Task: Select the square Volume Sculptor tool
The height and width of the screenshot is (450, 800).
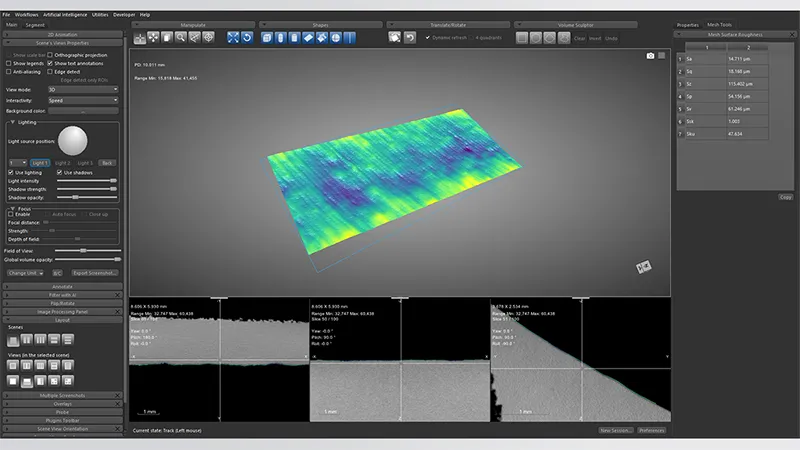Action: pyautogui.click(x=521, y=38)
